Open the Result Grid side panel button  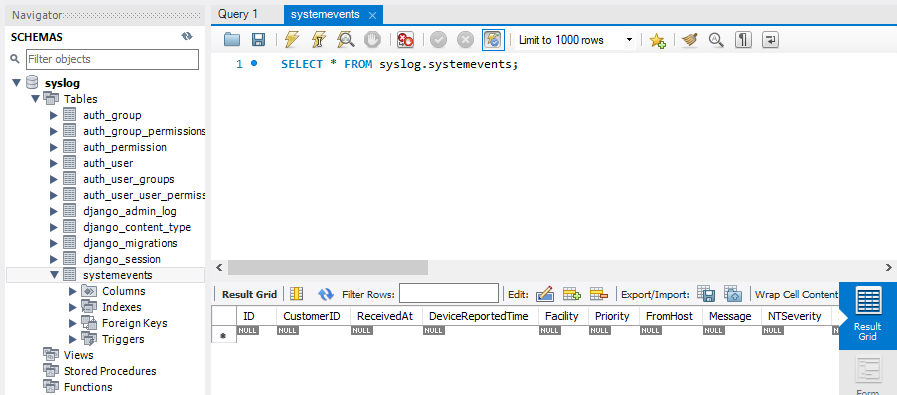(867, 315)
